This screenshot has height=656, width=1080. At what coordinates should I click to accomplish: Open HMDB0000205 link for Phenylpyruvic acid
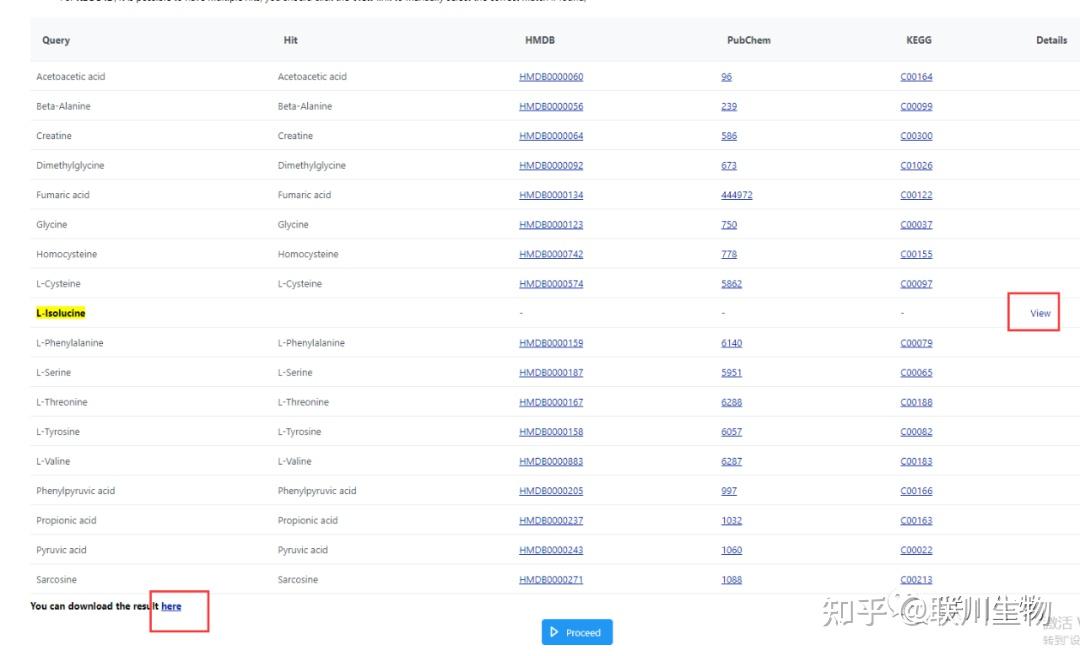click(551, 491)
